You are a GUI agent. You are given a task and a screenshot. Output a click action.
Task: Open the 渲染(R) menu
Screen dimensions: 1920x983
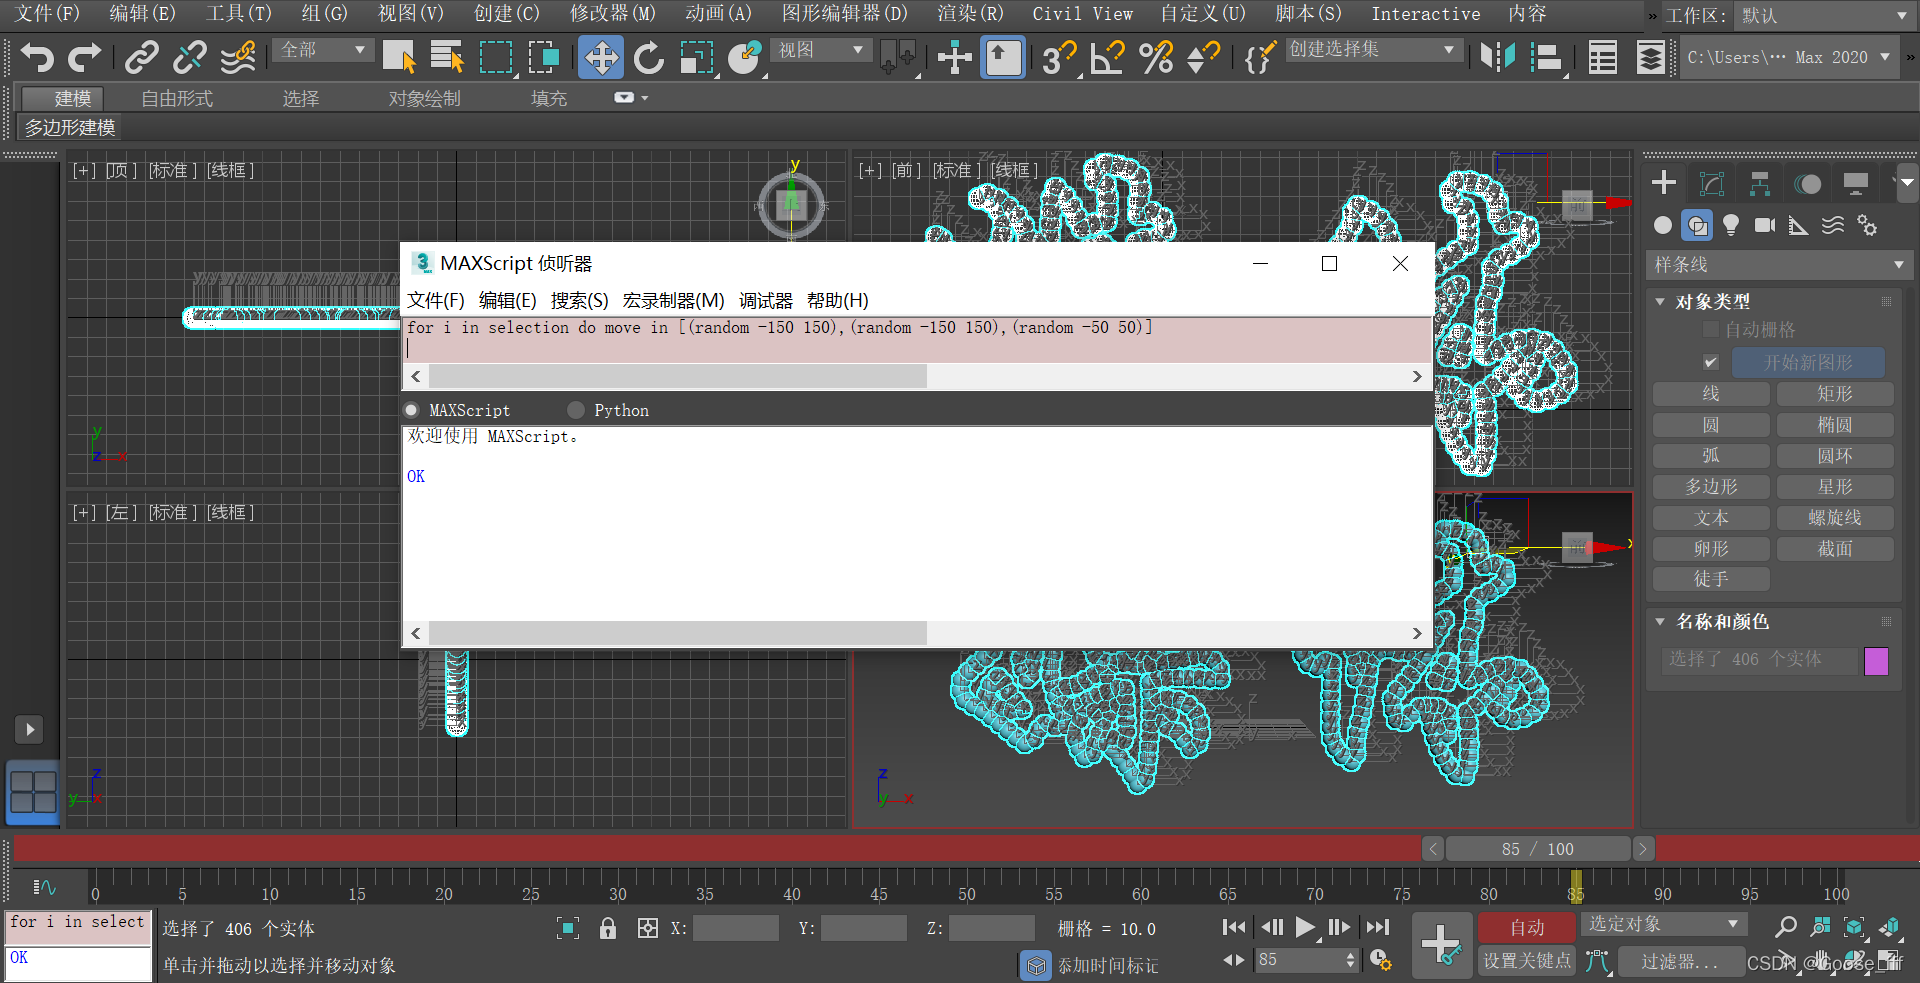(x=970, y=14)
